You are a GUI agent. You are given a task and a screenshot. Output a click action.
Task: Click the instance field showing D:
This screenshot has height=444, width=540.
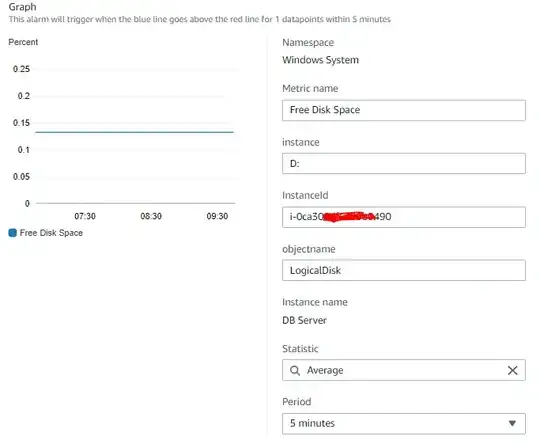(x=404, y=163)
